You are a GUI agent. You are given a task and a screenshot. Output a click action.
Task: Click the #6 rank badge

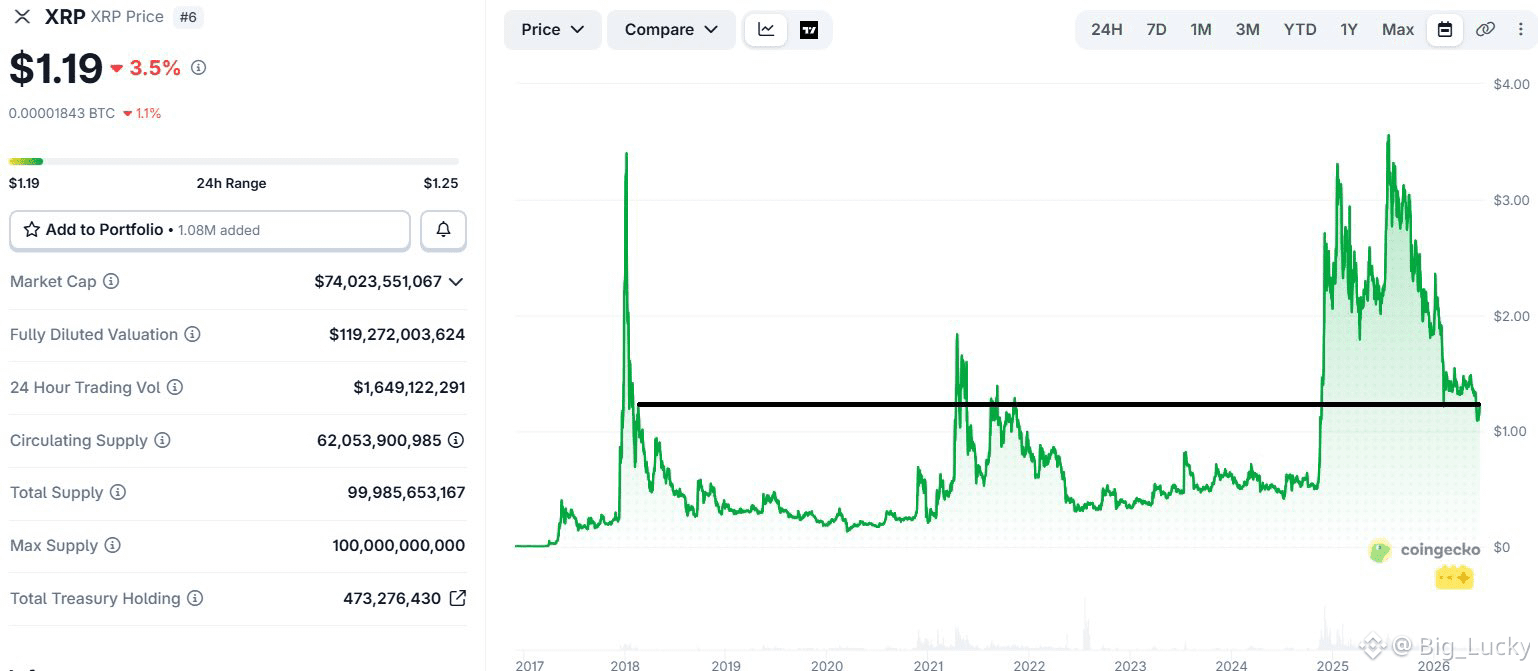click(187, 17)
